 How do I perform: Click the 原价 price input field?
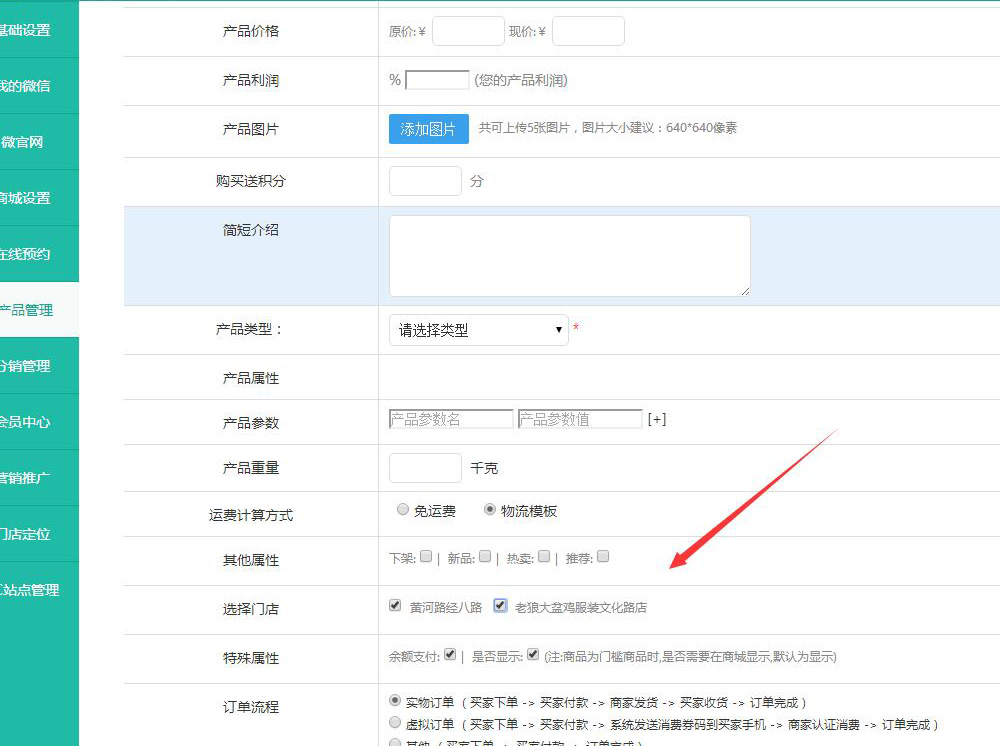tap(468, 31)
